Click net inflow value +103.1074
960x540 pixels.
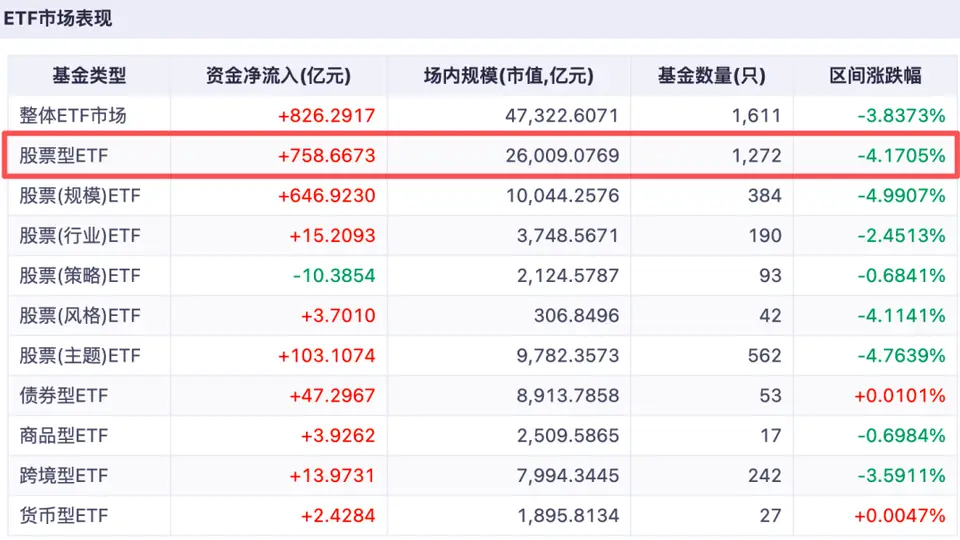(x=326, y=355)
